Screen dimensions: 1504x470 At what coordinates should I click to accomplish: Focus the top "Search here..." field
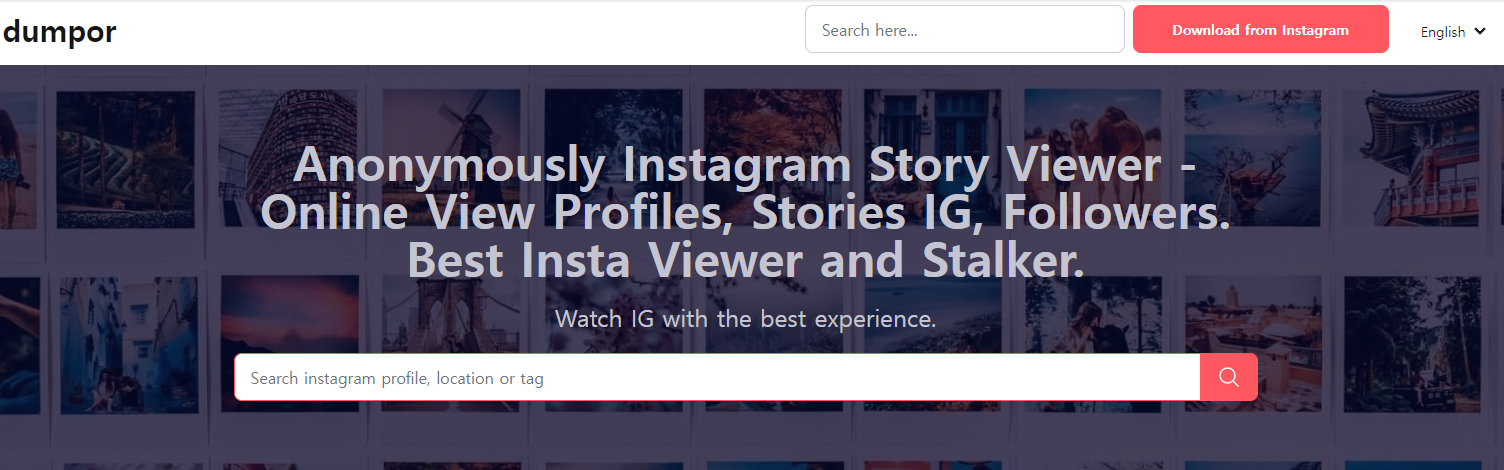point(965,29)
